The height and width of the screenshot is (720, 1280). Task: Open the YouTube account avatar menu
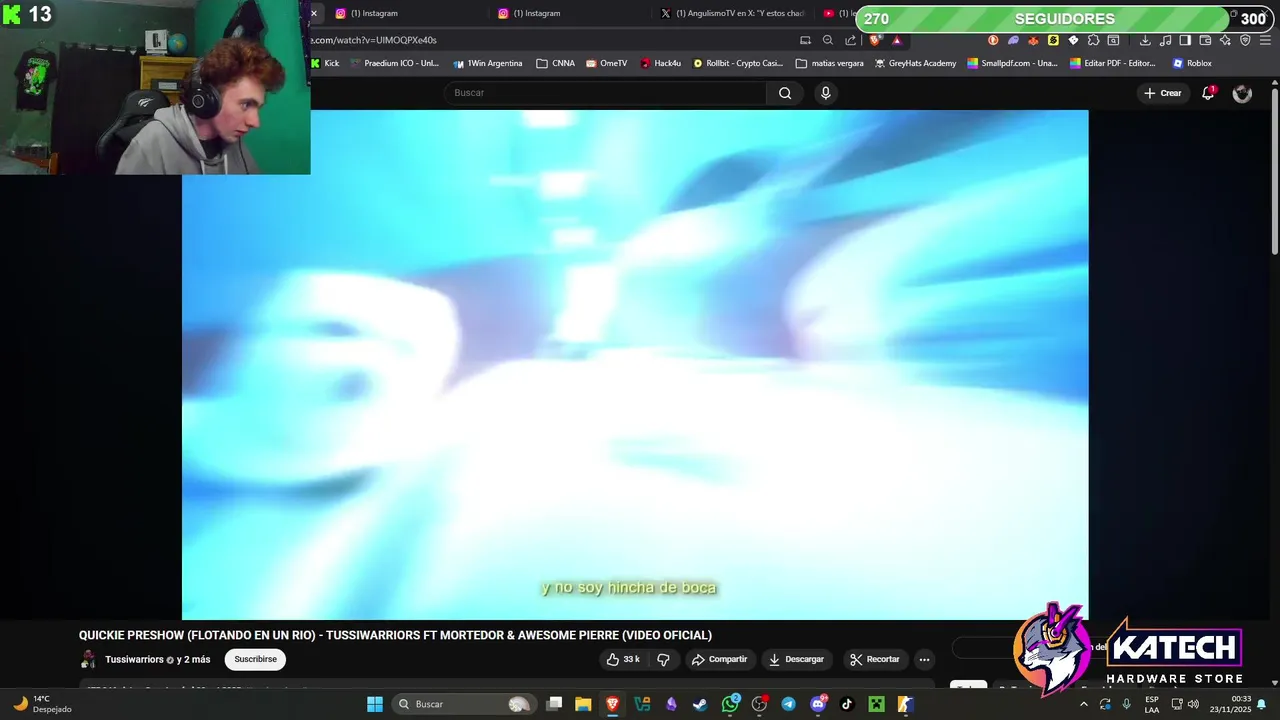click(x=1242, y=93)
